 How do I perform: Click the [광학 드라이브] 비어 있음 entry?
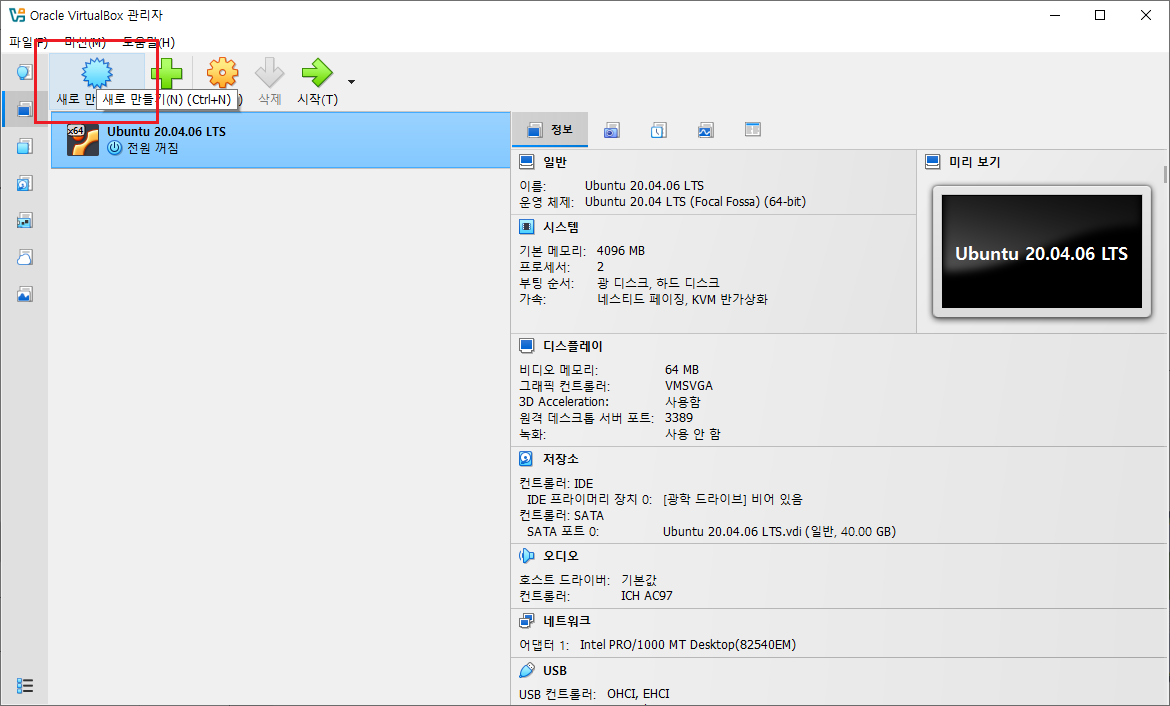point(733,499)
